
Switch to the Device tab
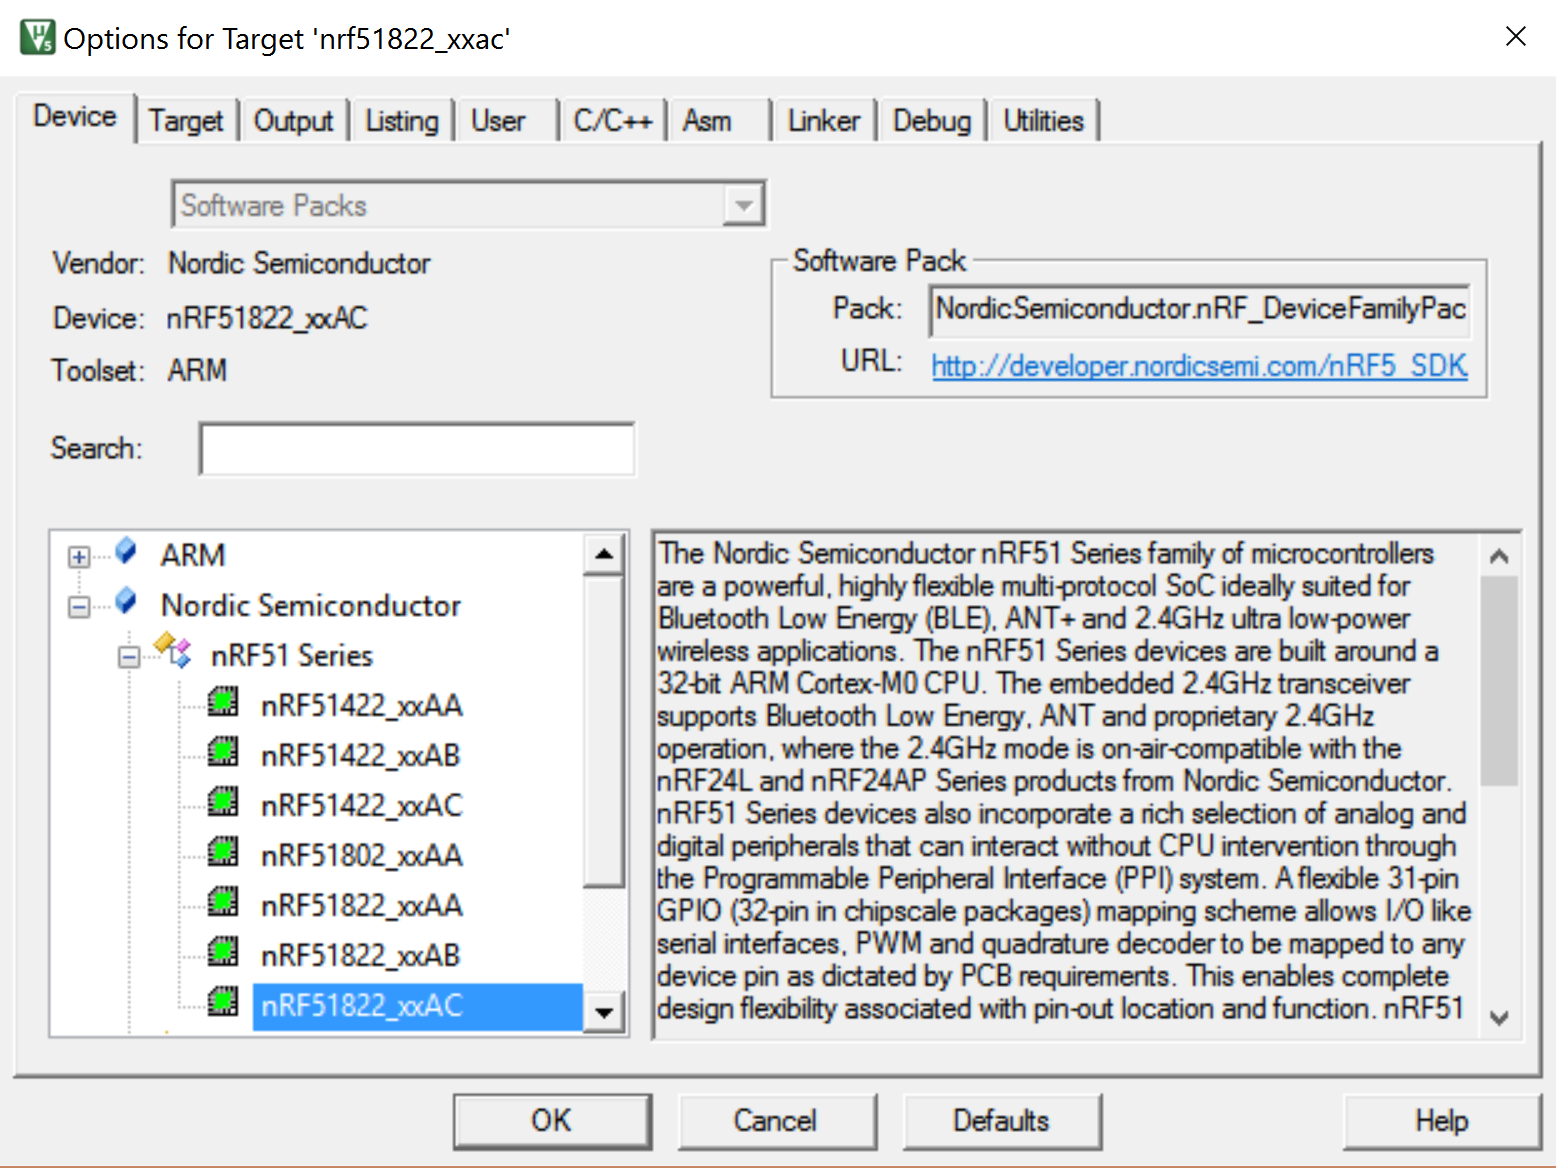[75, 117]
